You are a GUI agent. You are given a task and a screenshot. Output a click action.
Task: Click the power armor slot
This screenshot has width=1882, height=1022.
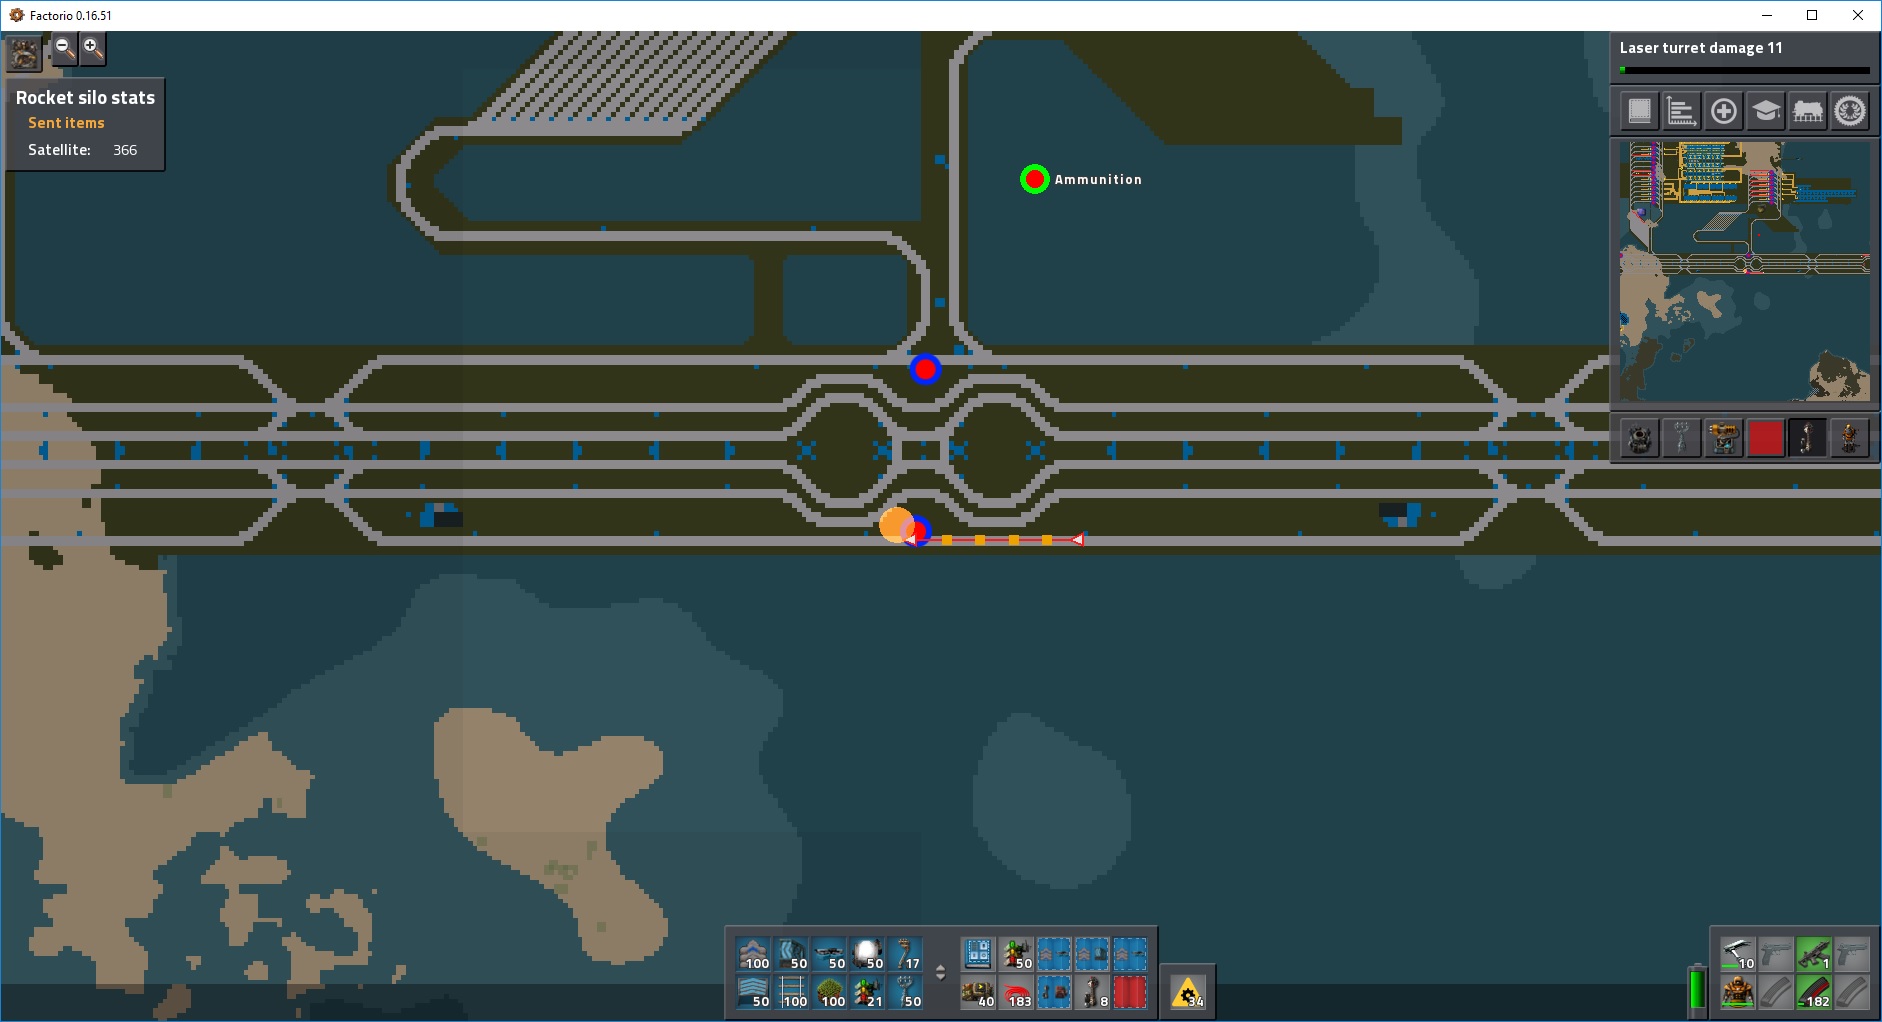tap(1738, 992)
